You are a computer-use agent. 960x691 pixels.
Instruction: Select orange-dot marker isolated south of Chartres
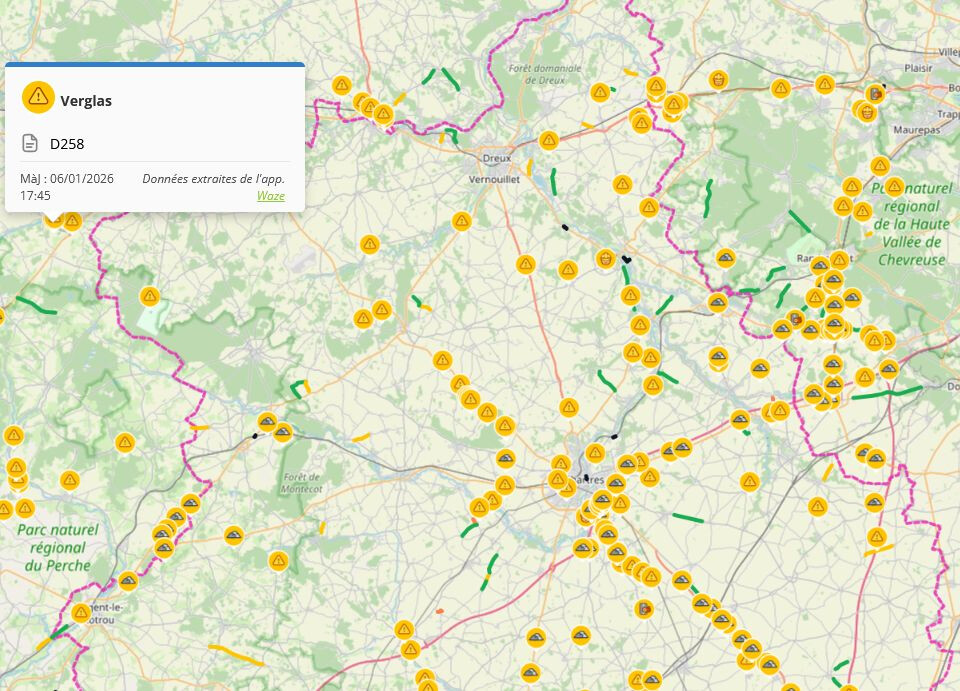[645, 608]
